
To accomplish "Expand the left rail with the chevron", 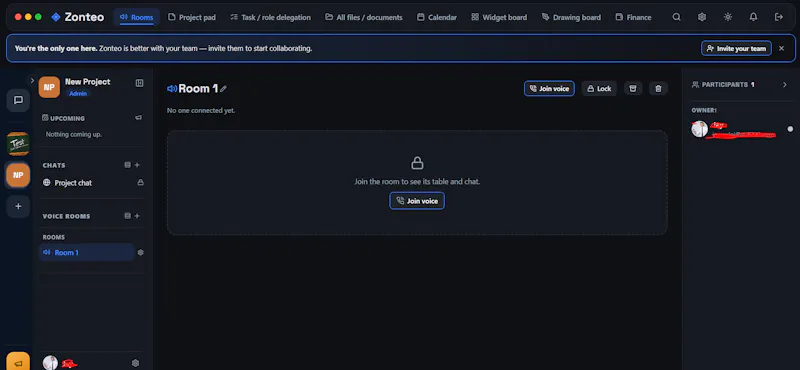I will (x=32, y=80).
